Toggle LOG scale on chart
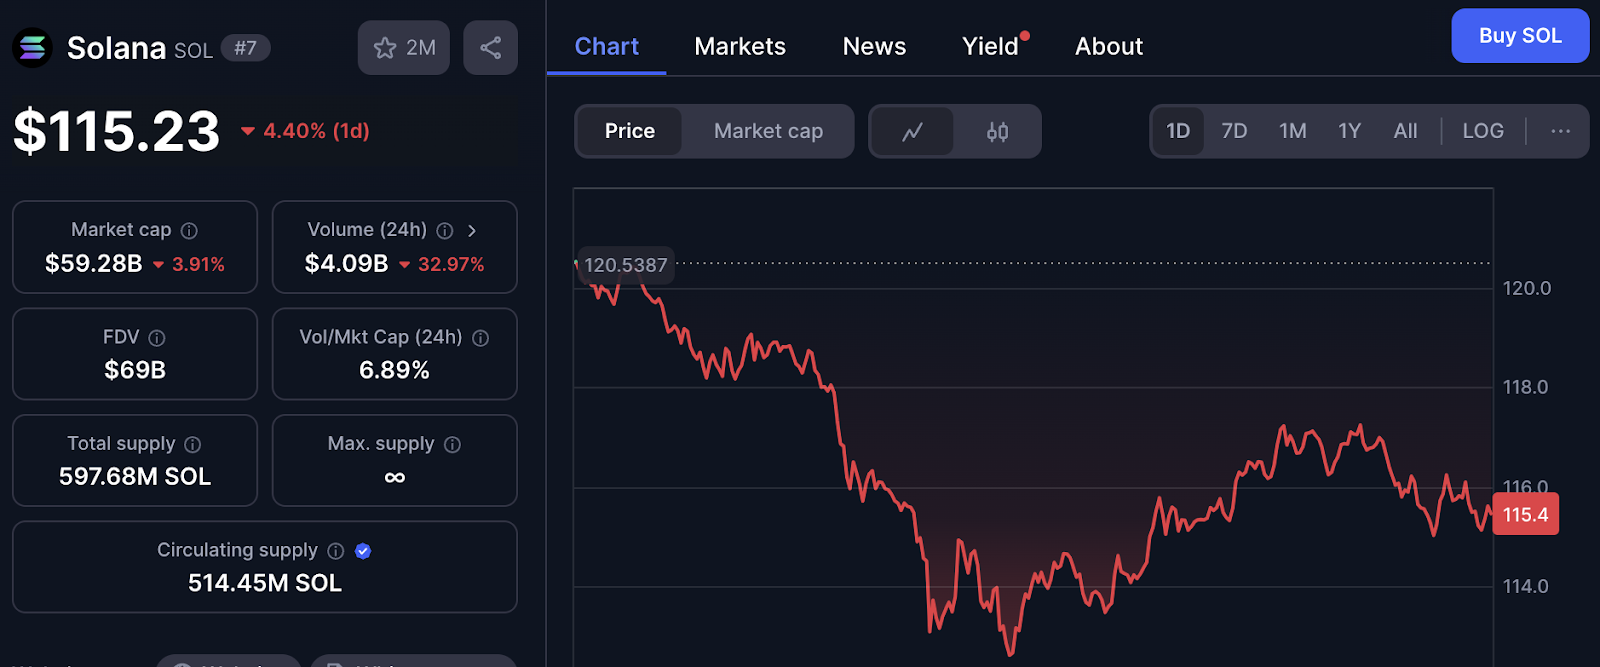The width and height of the screenshot is (1600, 667). 1482,131
